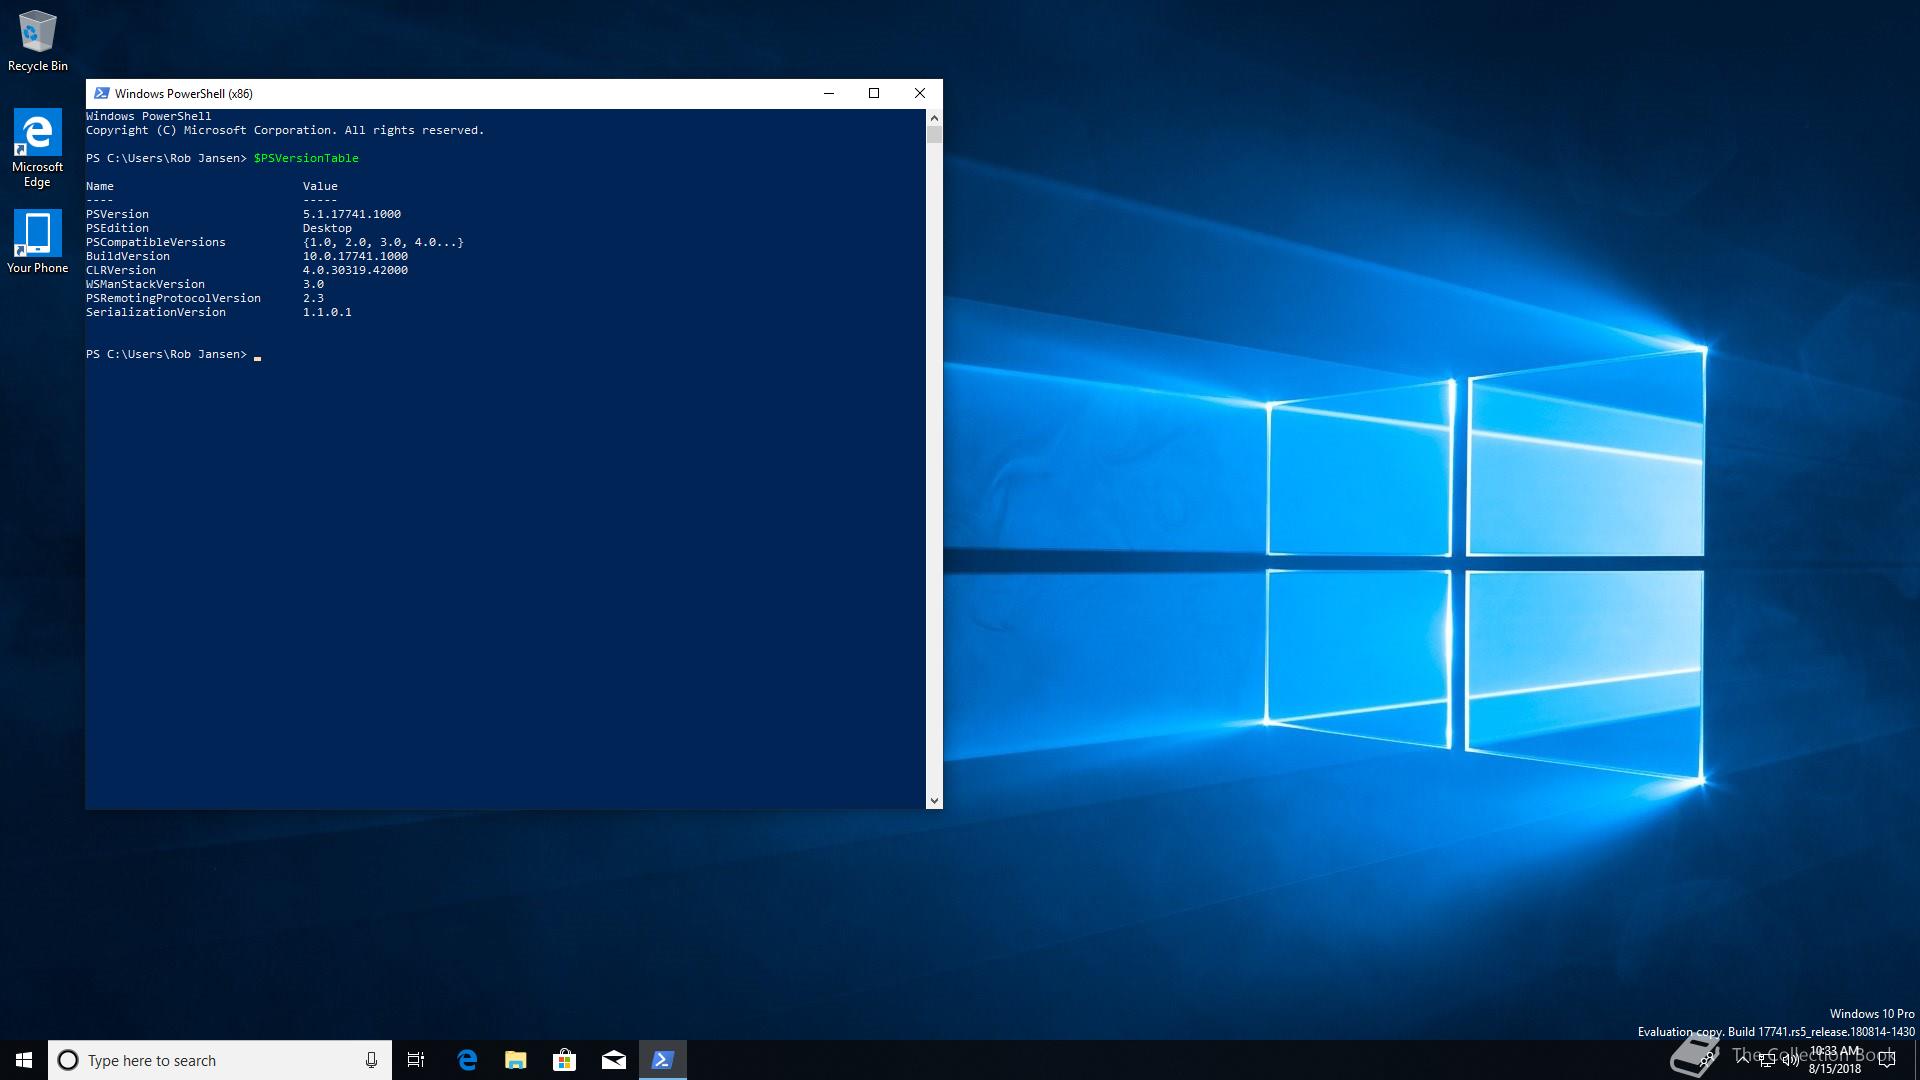Viewport: 1920px width, 1080px height.
Task: Click the PowerShell icon in the window title bar
Action: pos(101,93)
